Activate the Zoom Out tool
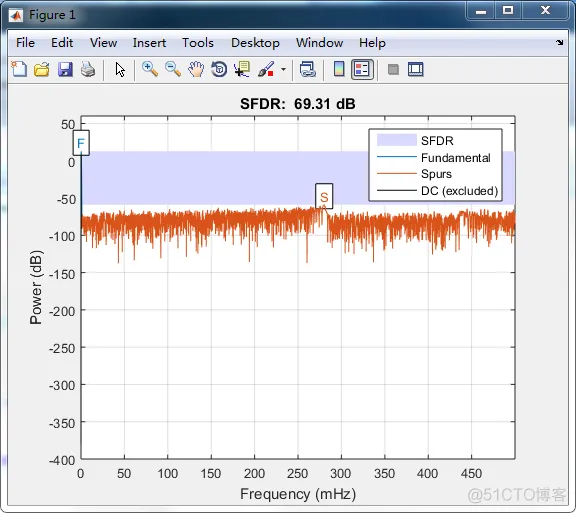 [x=173, y=69]
